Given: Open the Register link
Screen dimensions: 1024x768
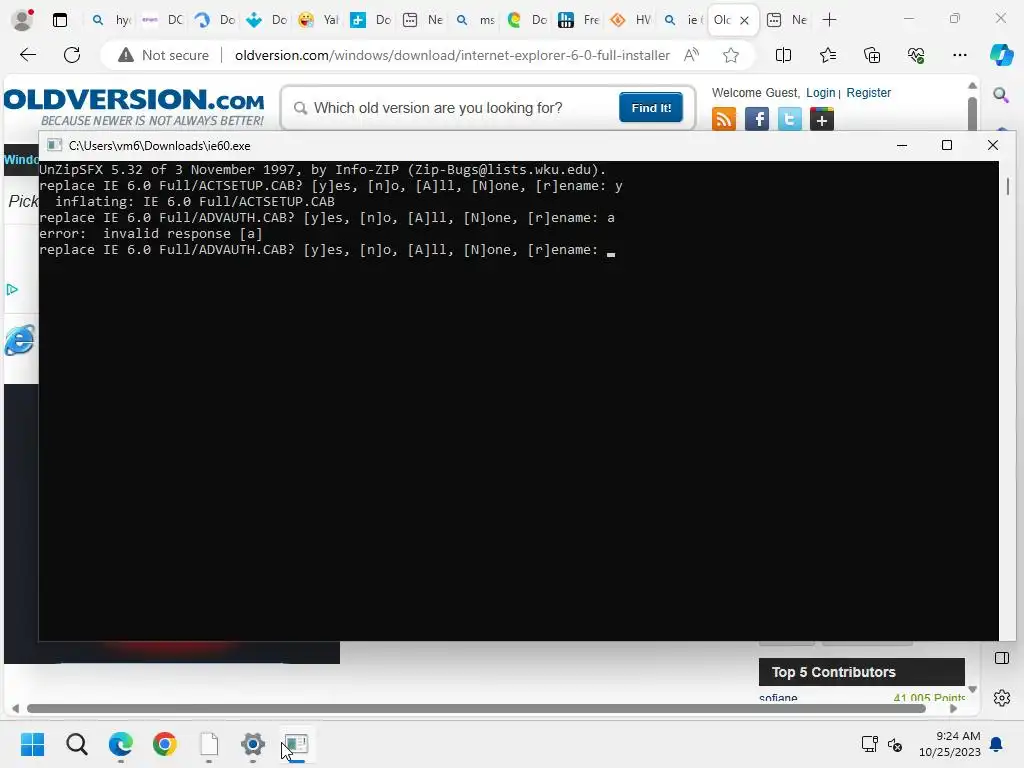Looking at the screenshot, I should tap(869, 93).
